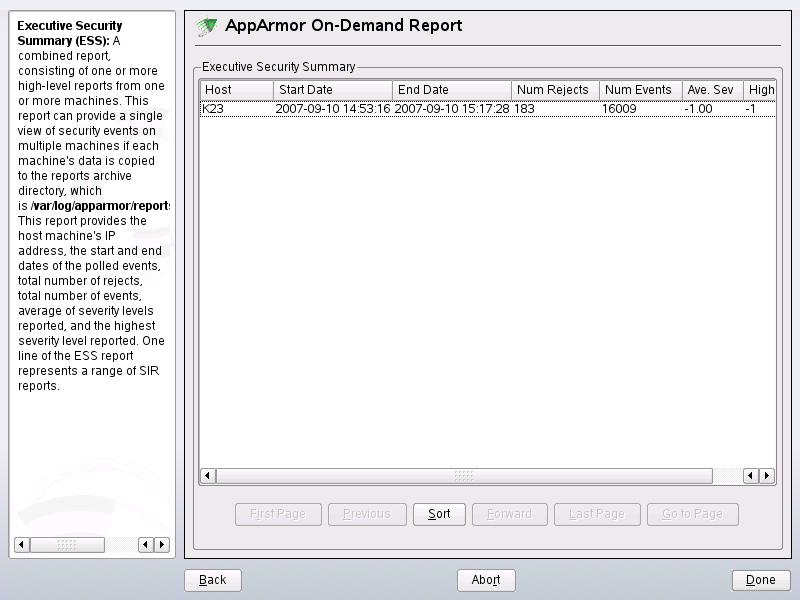Click the Forward button

click(509, 513)
